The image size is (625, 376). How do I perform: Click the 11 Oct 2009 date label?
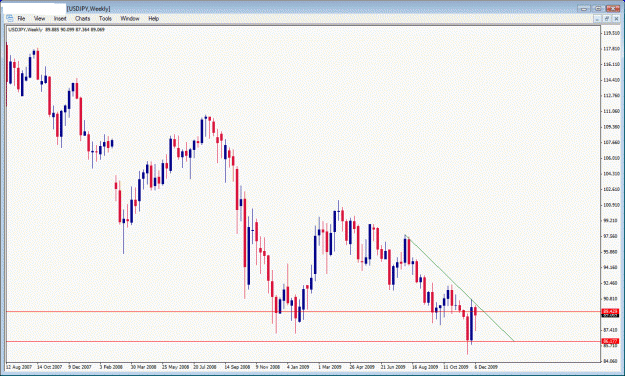(456, 367)
